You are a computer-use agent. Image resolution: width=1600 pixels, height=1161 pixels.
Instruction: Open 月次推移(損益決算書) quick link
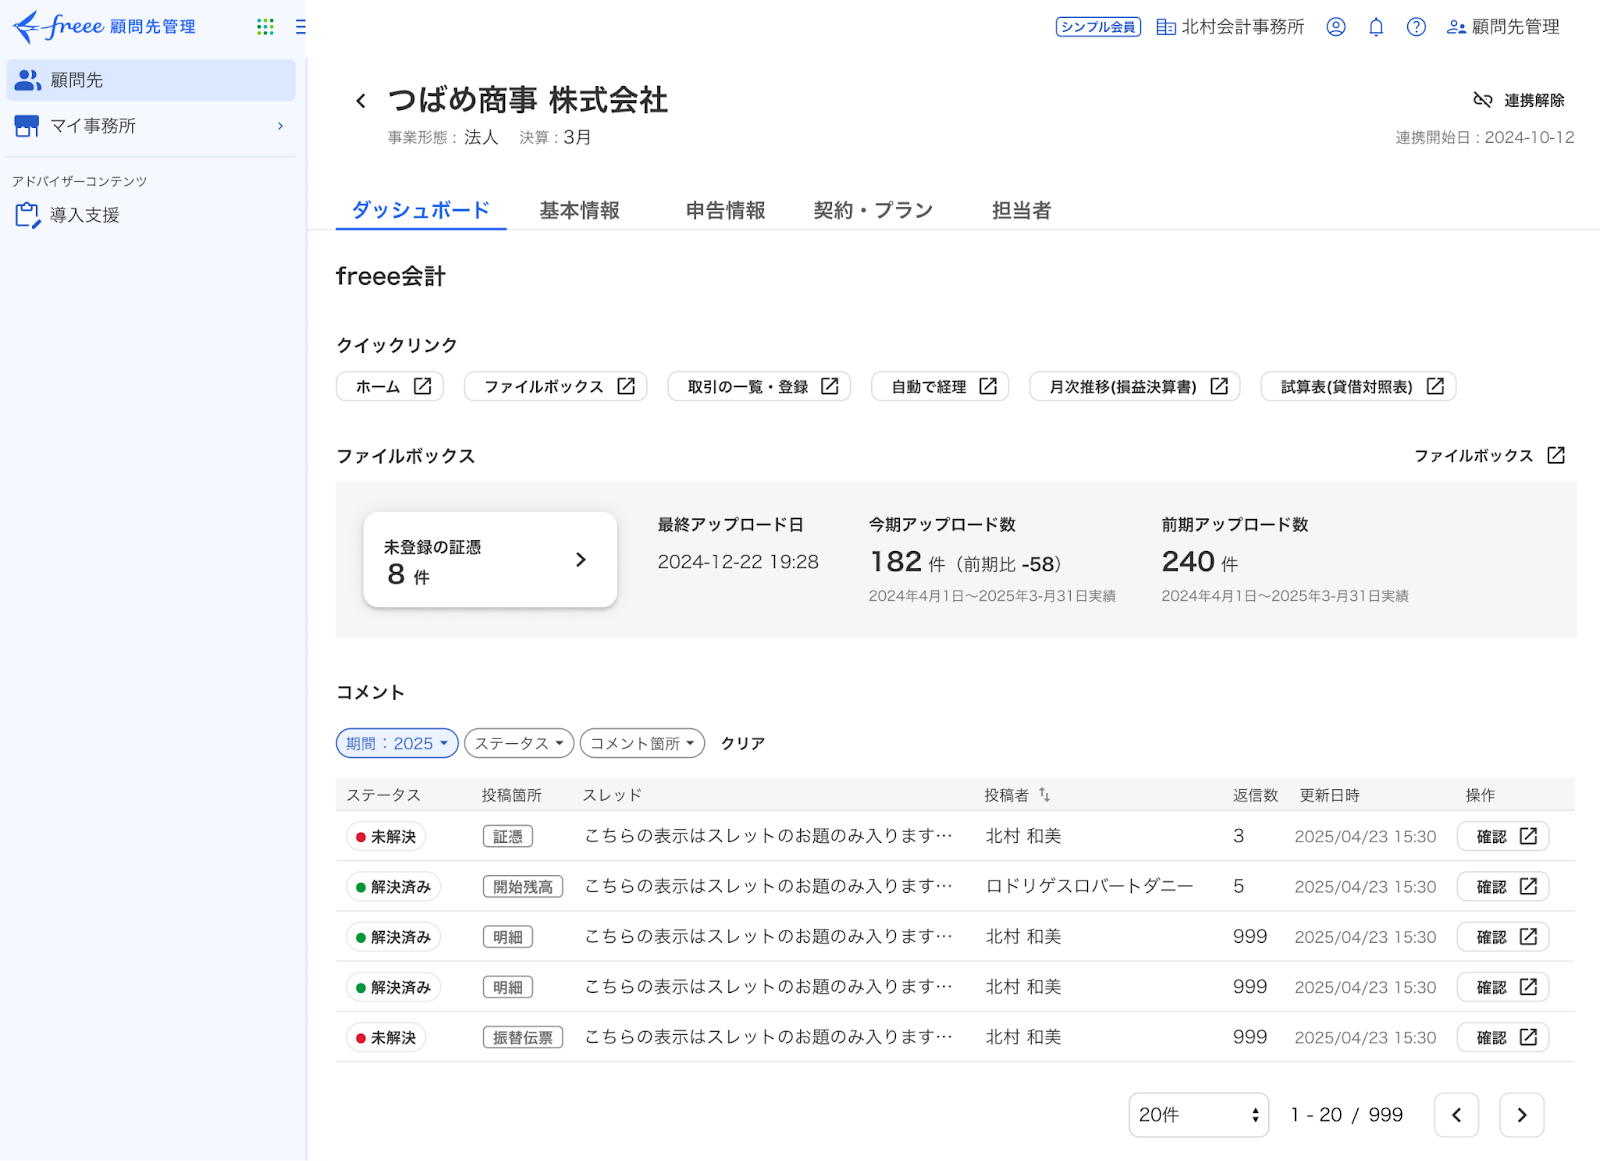tap(1134, 387)
